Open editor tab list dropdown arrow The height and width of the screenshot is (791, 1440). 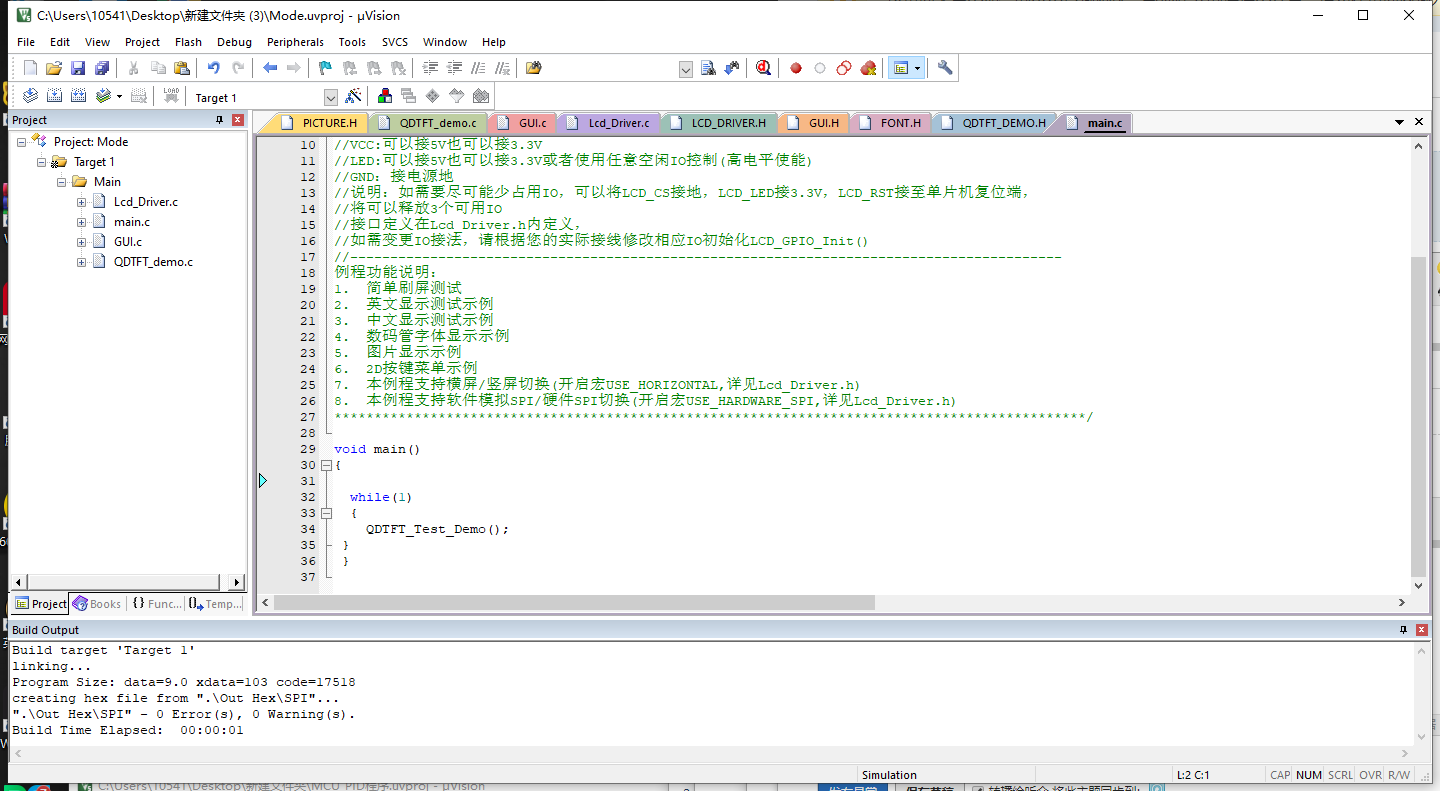[x=1400, y=122]
